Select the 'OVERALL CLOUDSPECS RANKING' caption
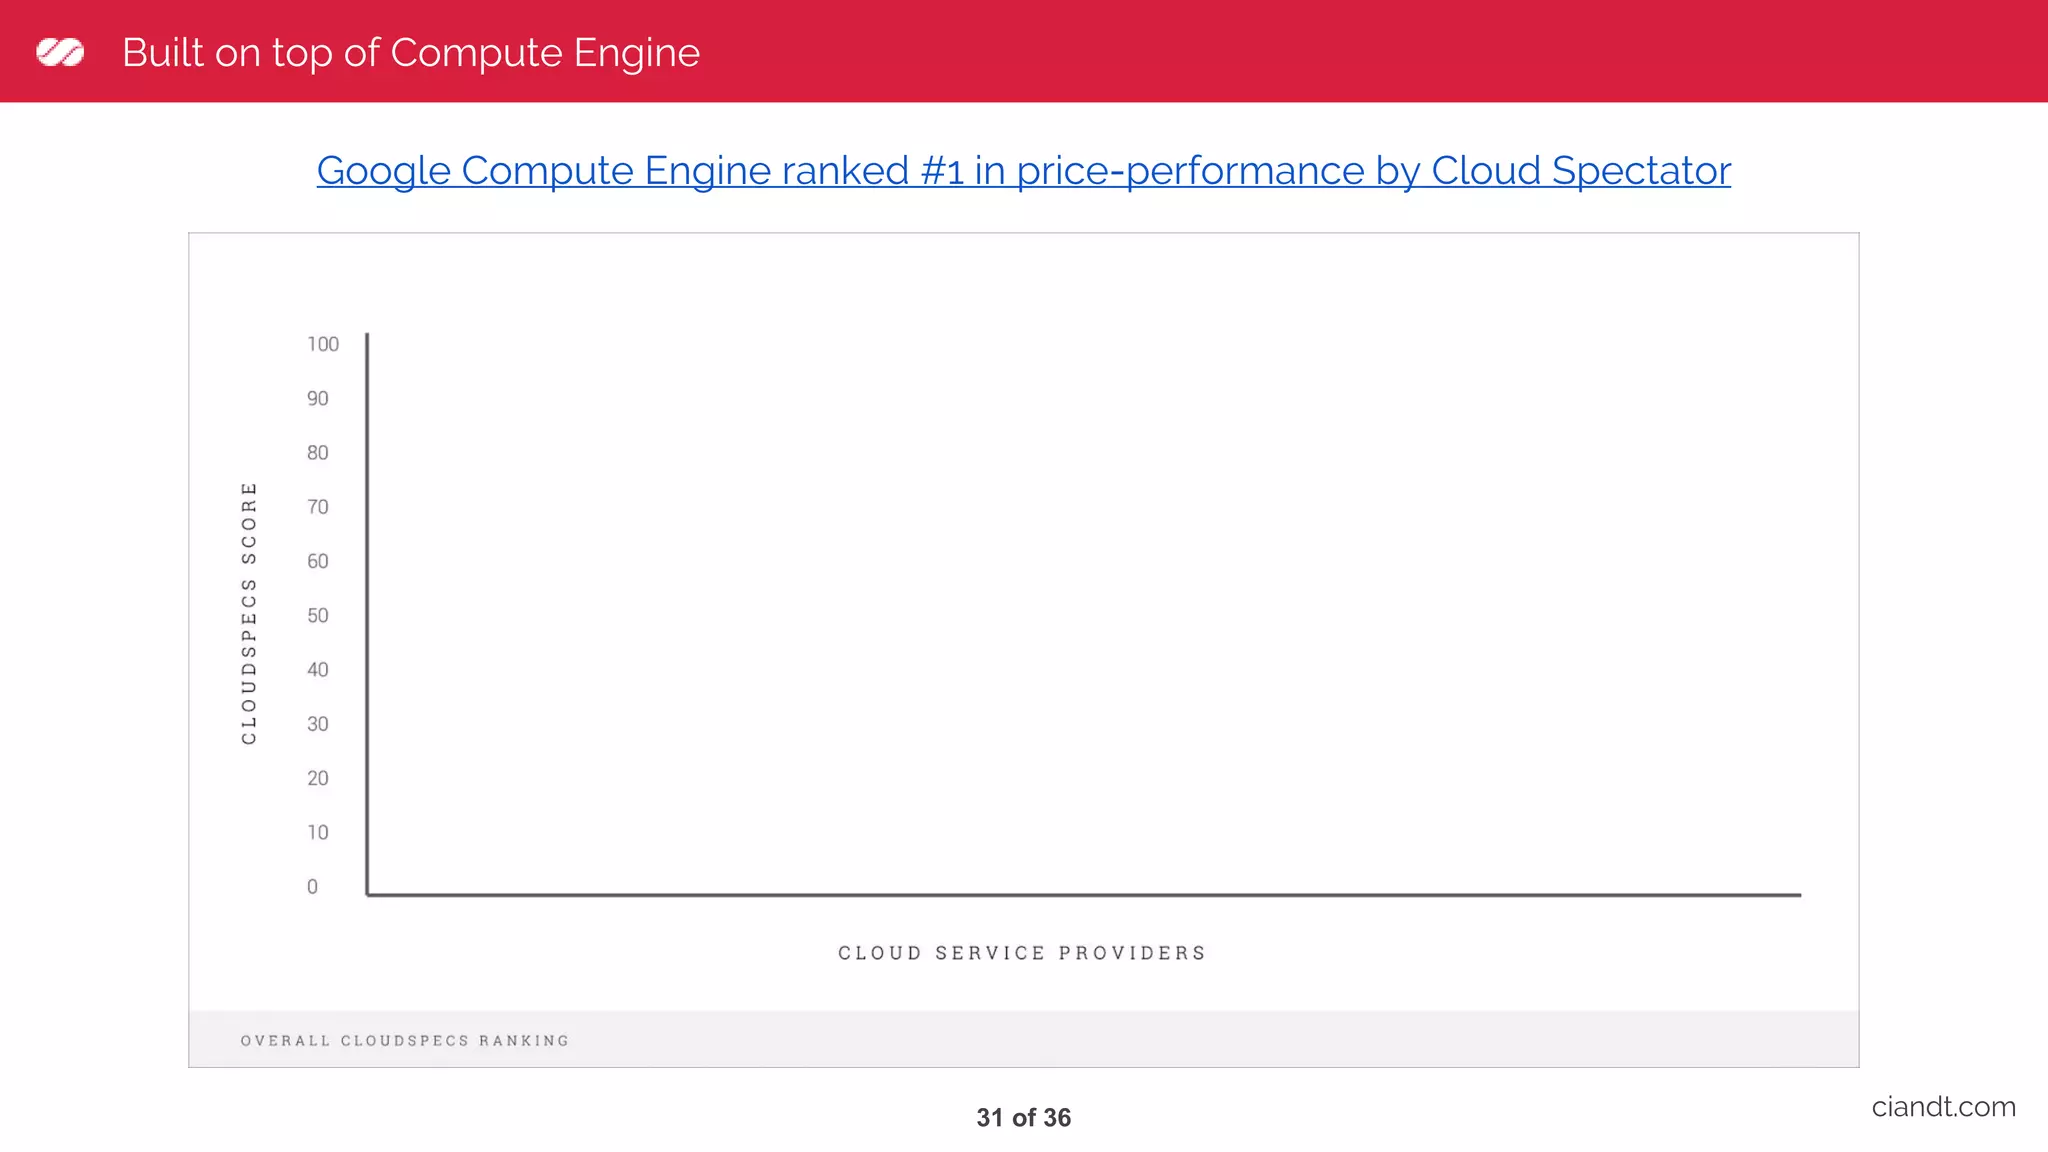 point(405,1041)
